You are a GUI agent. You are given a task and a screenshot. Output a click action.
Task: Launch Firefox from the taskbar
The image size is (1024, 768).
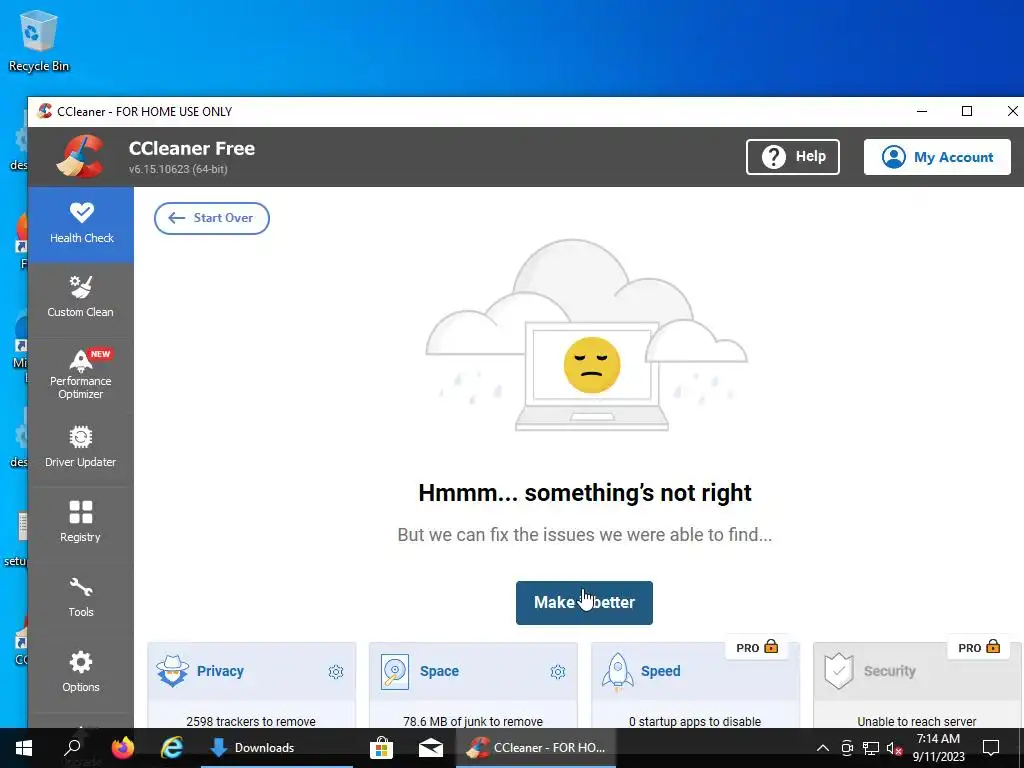pyautogui.click(x=122, y=748)
